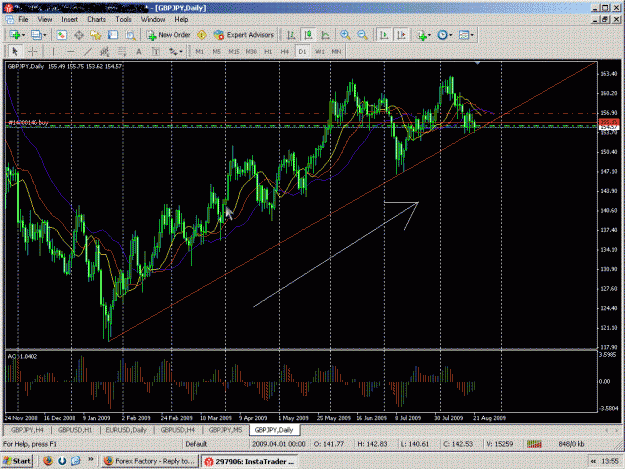Viewport: 625px width, 469px height.
Task: Select the text label tool
Action: [156, 51]
